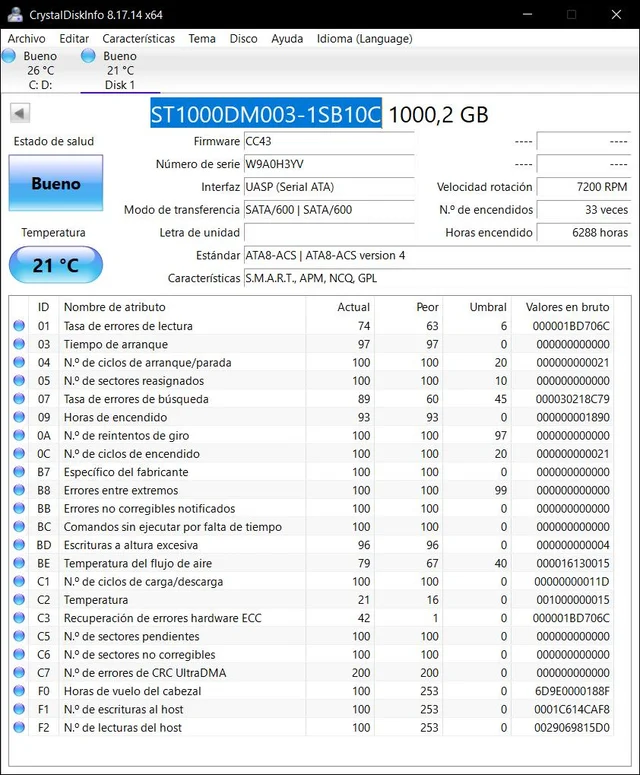Select raw value 000030218C79
This screenshot has height=775, width=640.
coord(572,399)
